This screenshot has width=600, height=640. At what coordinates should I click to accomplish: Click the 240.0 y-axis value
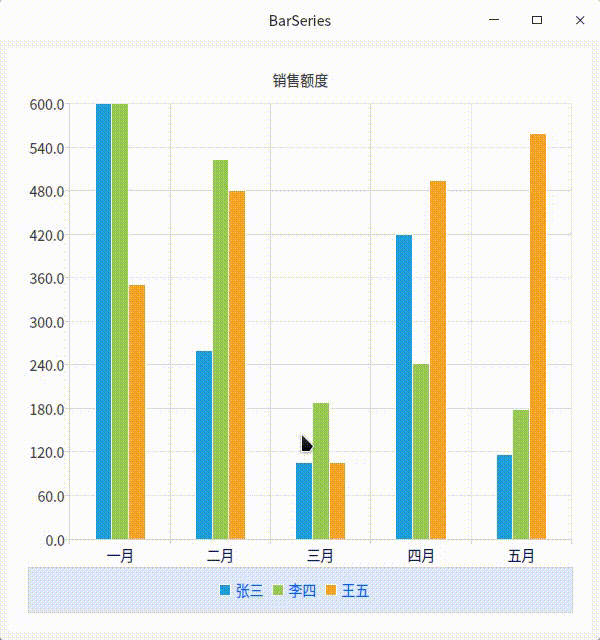point(47,365)
